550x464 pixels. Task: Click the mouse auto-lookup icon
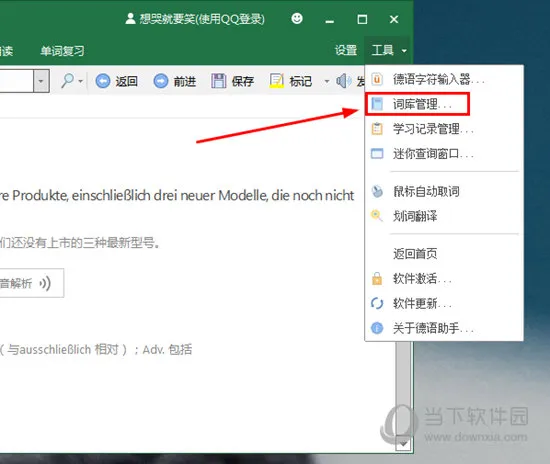pos(377,191)
